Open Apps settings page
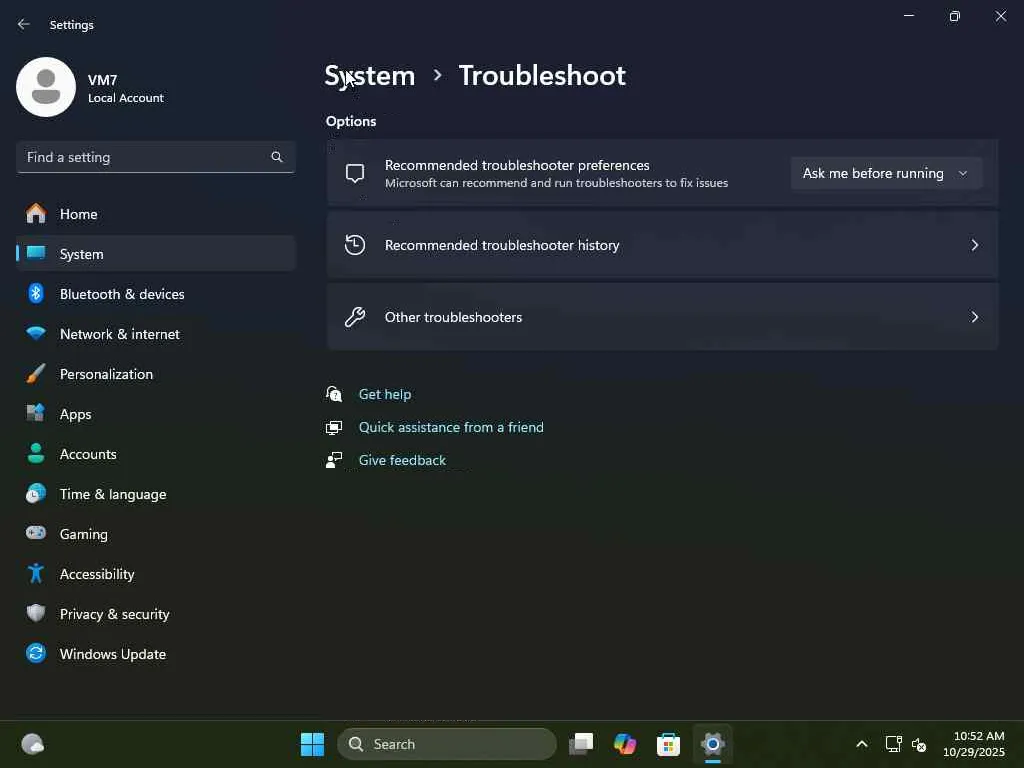Screen dimensions: 1024x768 pos(155,413)
